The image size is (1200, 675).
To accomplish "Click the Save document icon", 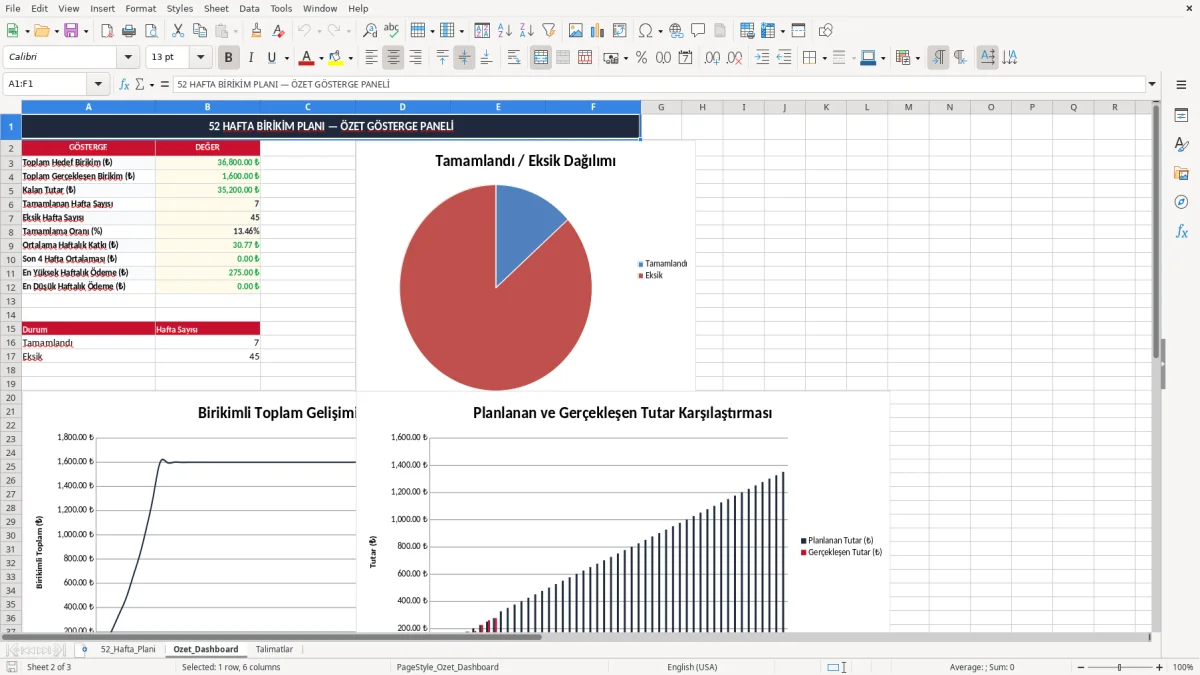I will tap(71, 31).
